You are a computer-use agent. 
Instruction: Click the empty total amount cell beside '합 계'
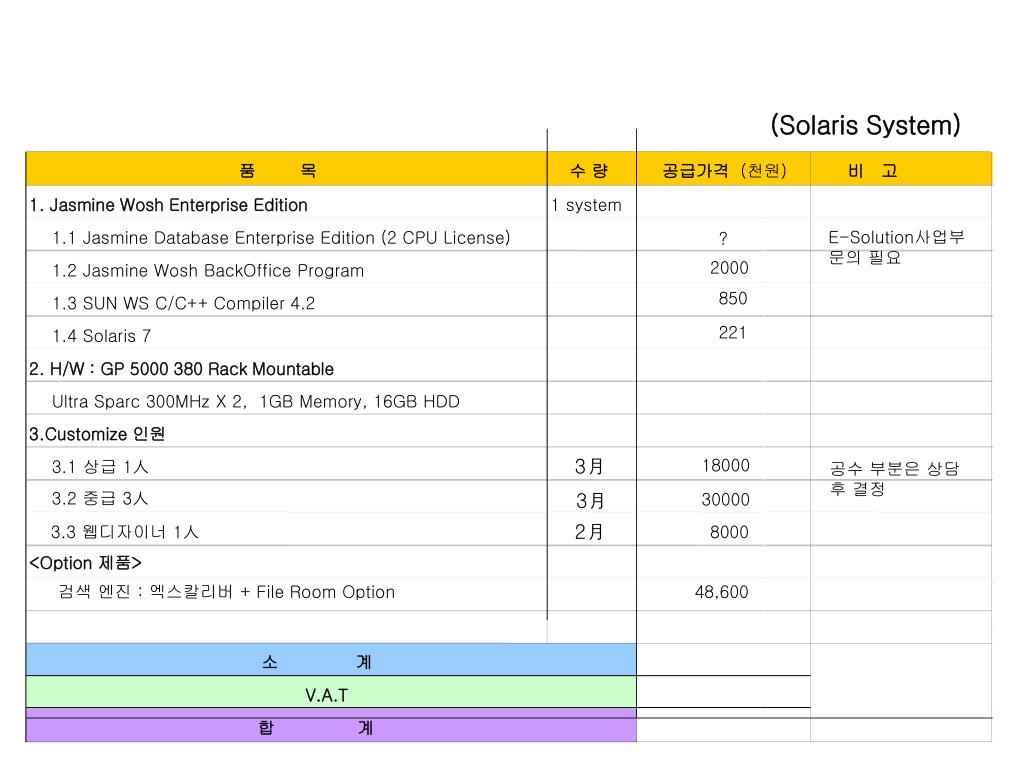pos(724,729)
